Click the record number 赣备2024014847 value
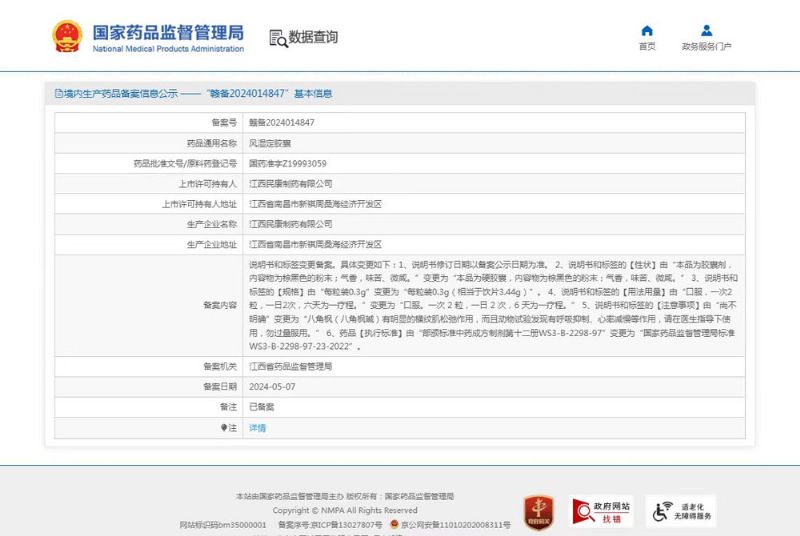The height and width of the screenshot is (536, 800). pyautogui.click(x=281, y=122)
